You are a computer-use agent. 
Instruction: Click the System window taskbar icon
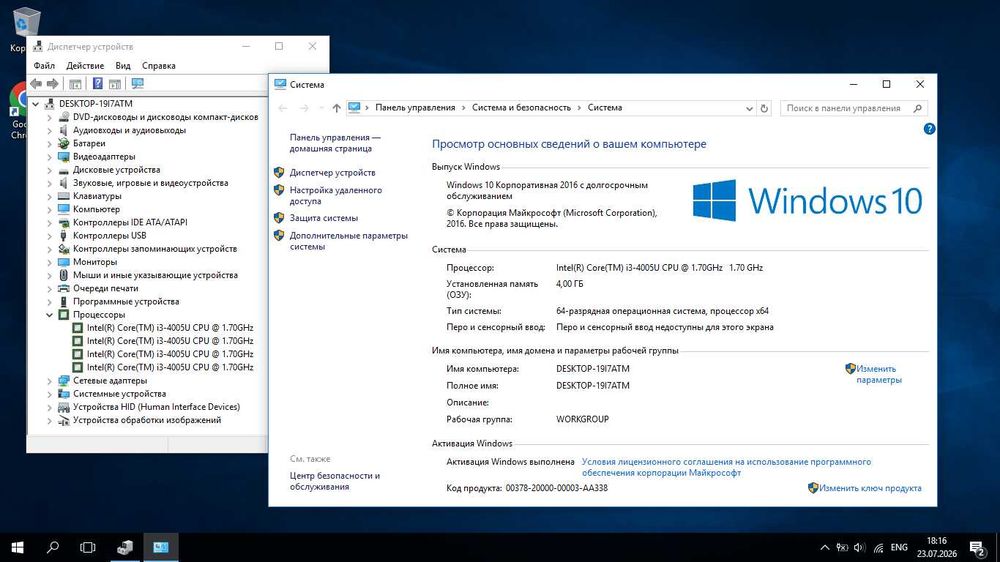161,547
